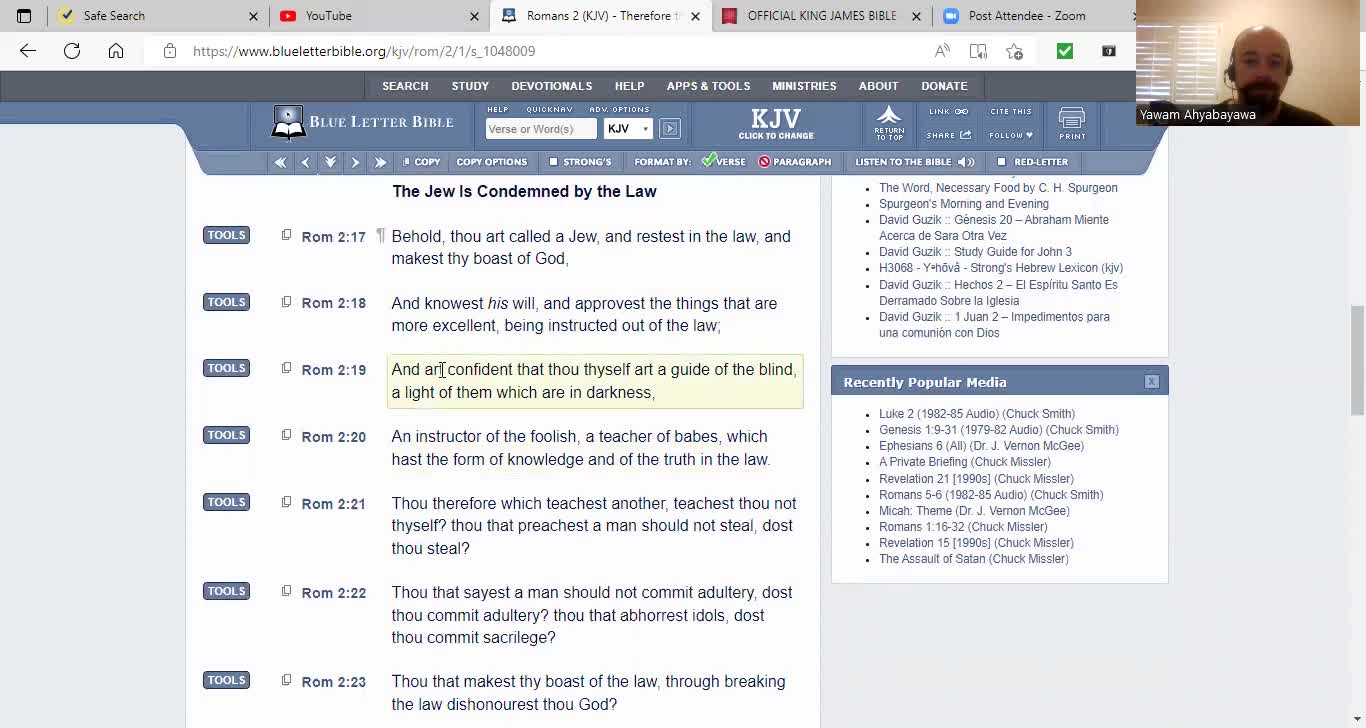Click the copy icon beside Rom 2:19
Screen dimensions: 1366x728
286,368
